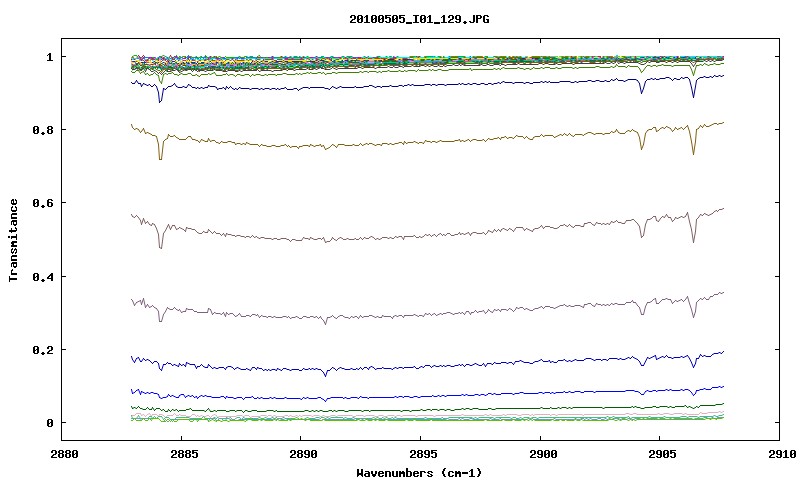Click the x-axis tick label 2890

(303, 454)
